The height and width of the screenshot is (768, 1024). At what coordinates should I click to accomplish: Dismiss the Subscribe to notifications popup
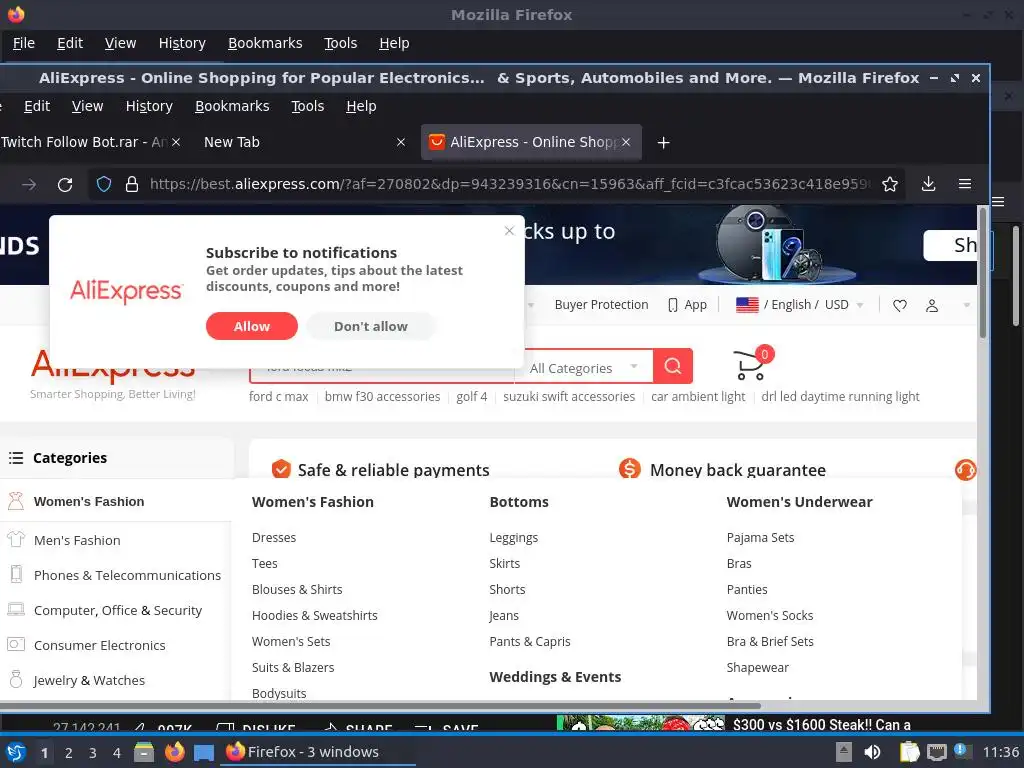(x=509, y=231)
